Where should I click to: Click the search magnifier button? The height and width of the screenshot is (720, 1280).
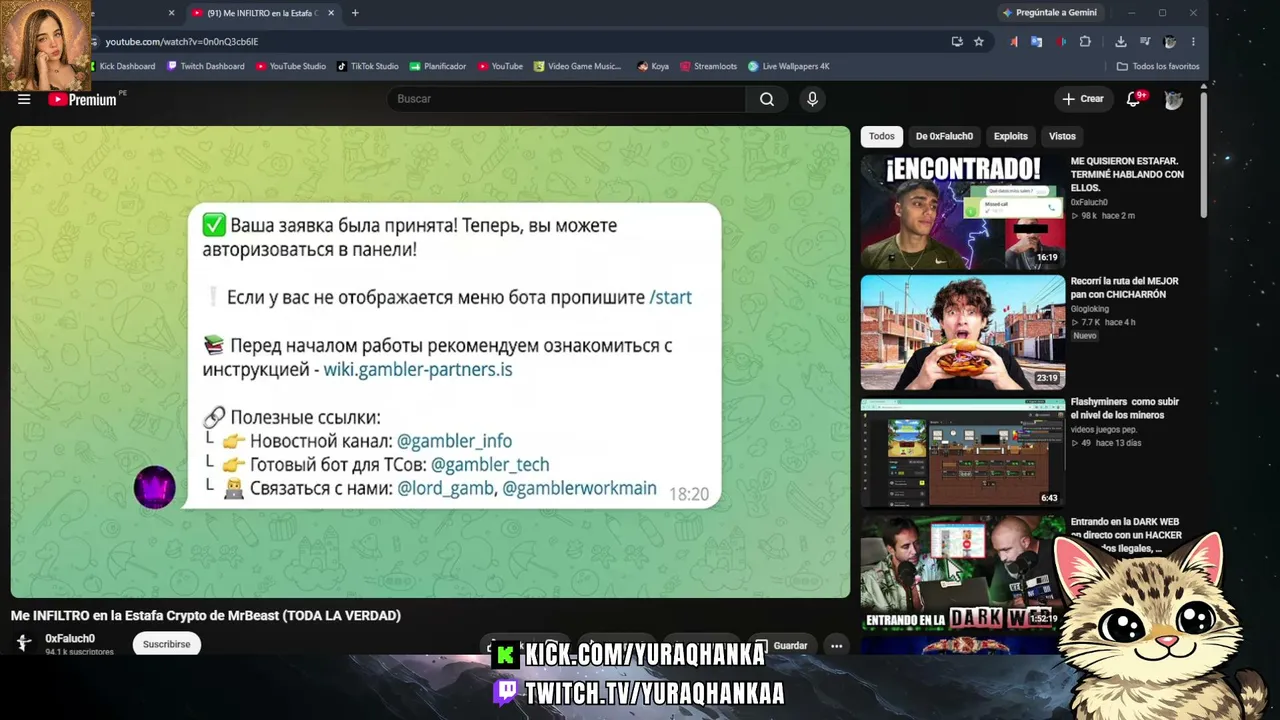point(767,99)
